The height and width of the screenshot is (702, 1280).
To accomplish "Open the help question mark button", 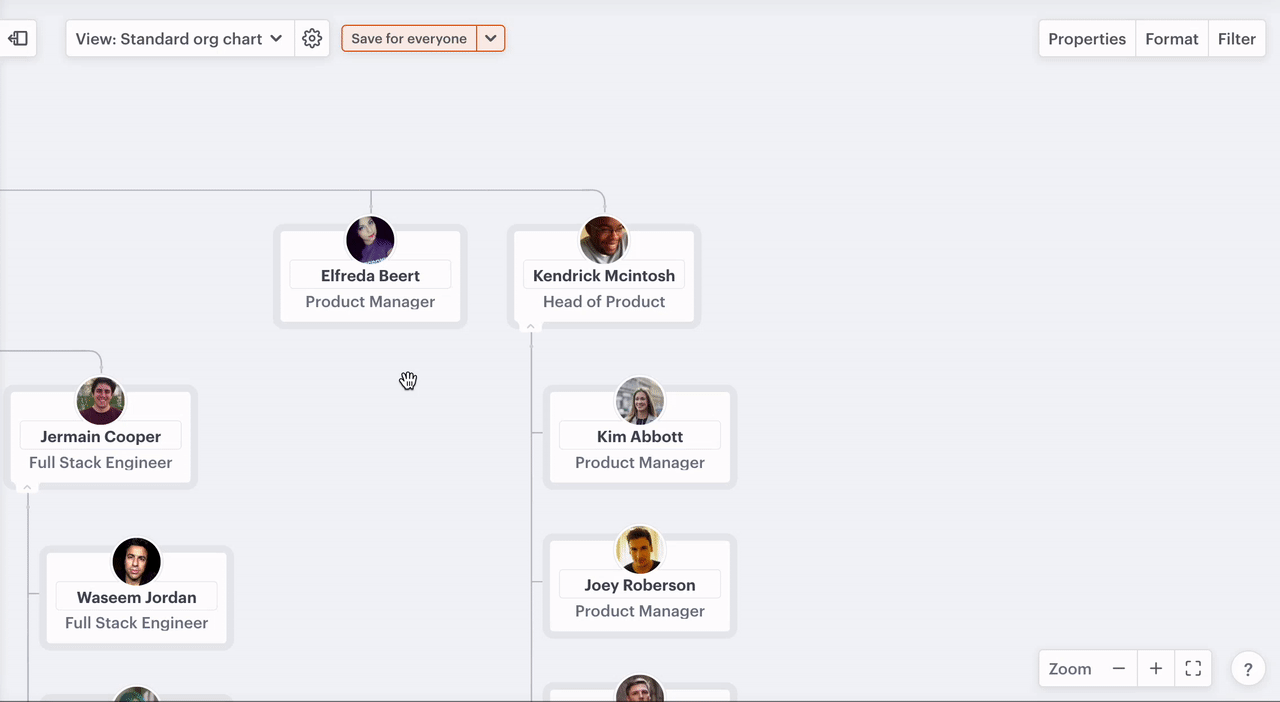I will click(x=1248, y=669).
